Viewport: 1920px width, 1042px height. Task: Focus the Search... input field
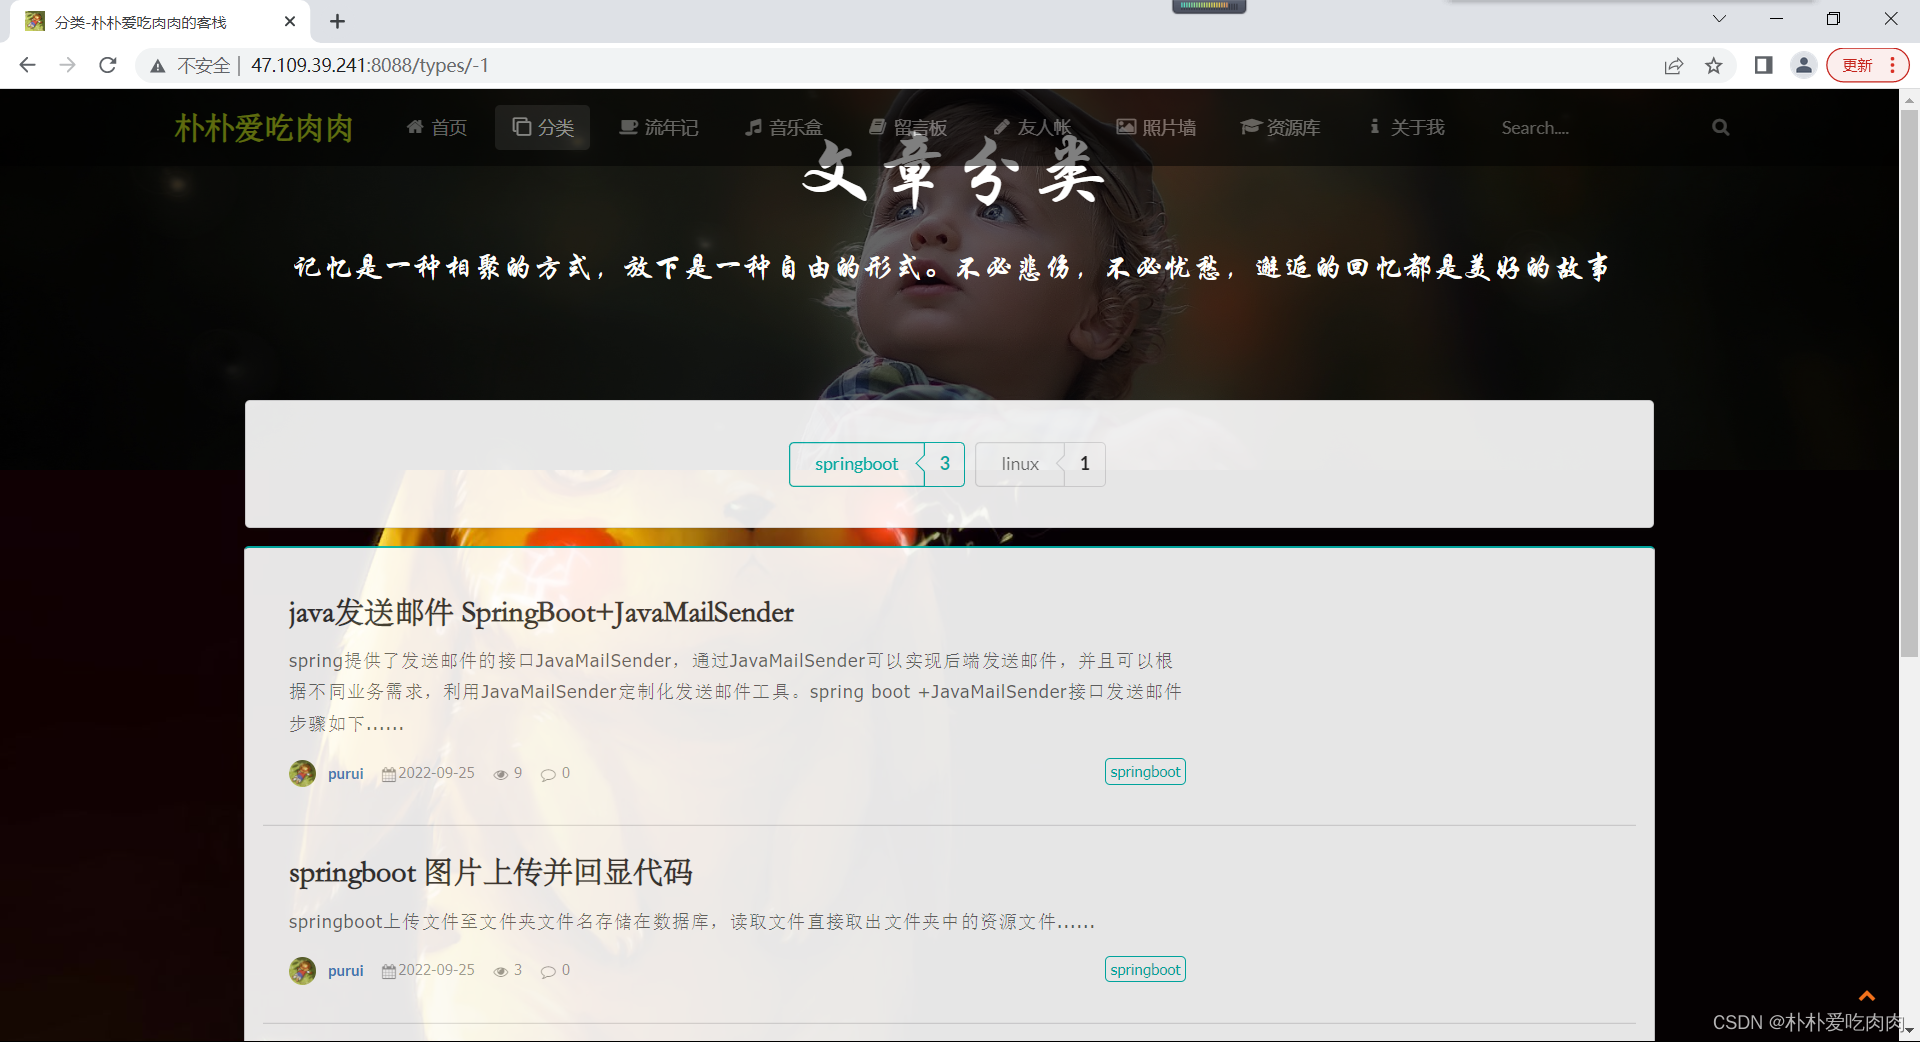1595,127
